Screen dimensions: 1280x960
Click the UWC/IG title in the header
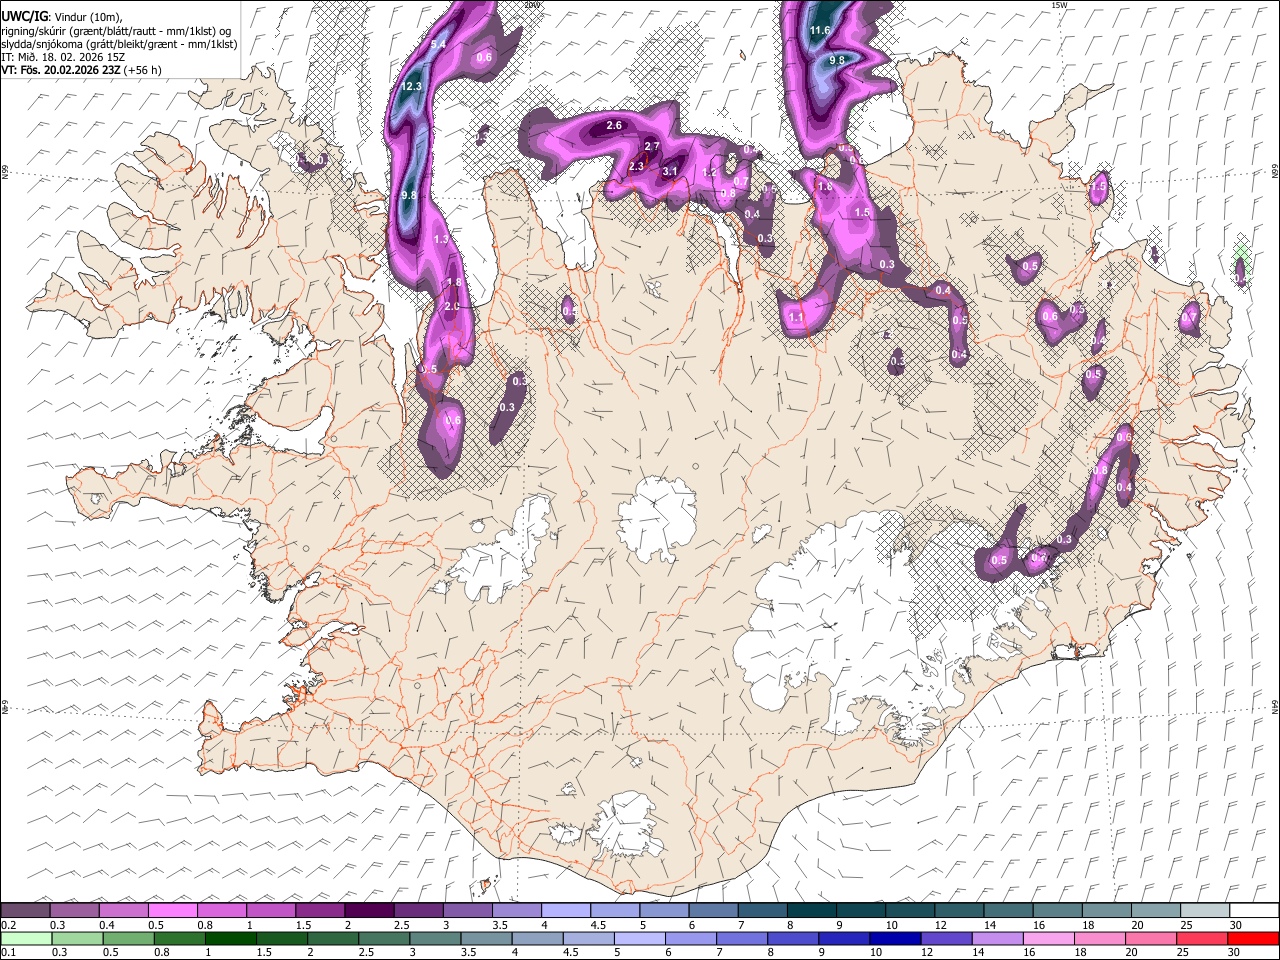24,17
